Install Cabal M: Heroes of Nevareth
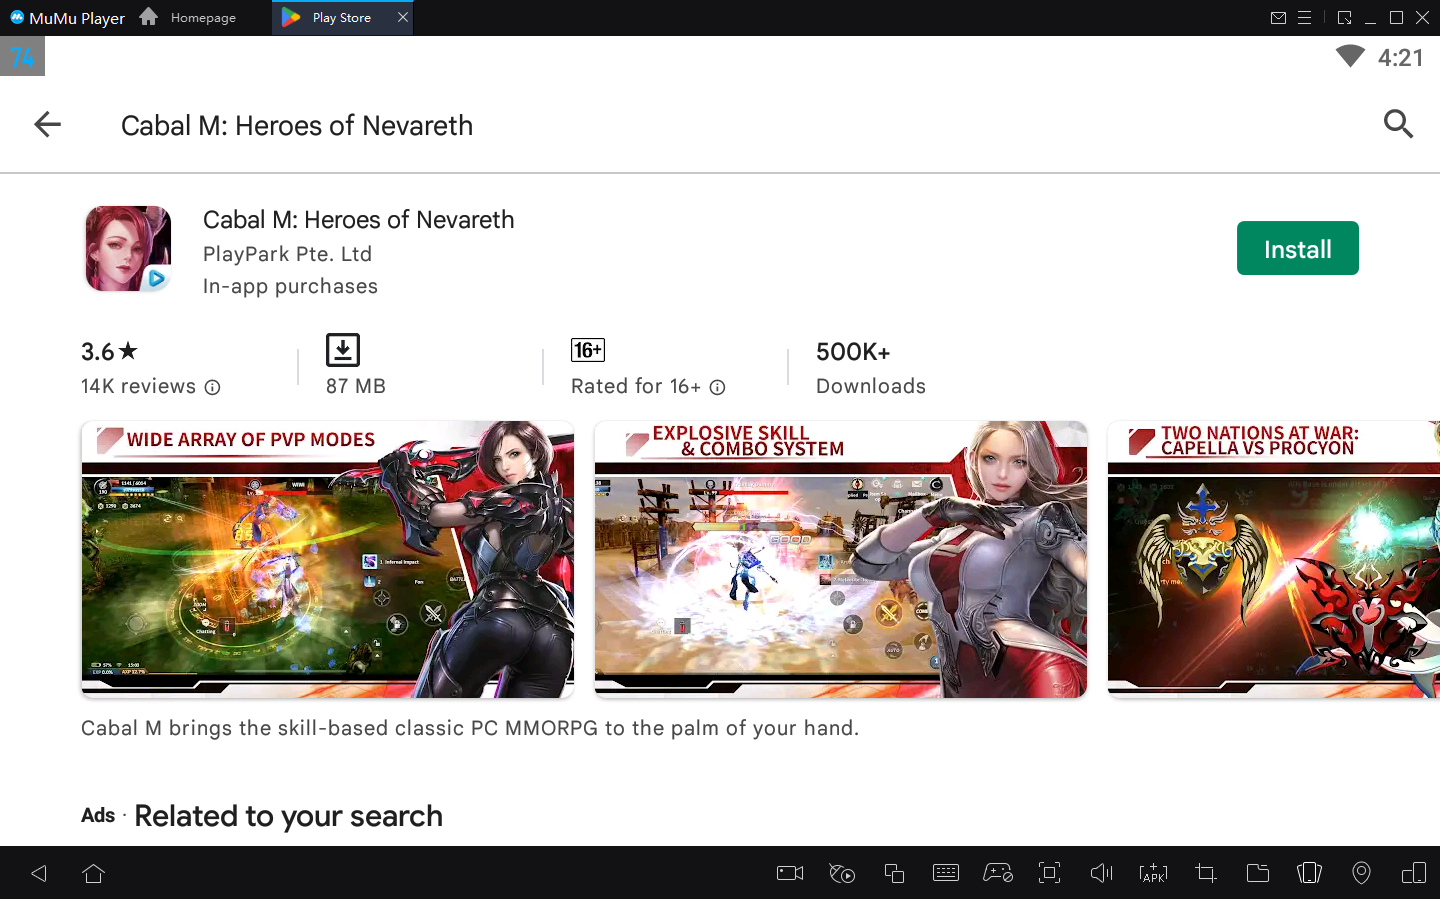Screen dimensions: 1440x899 point(1297,248)
